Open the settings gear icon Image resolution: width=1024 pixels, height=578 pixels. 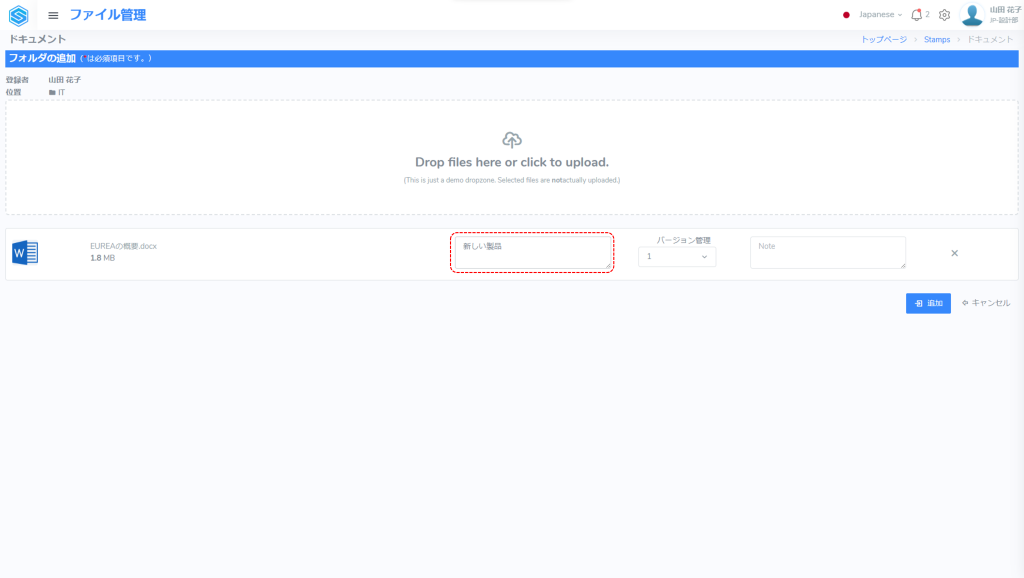(944, 15)
